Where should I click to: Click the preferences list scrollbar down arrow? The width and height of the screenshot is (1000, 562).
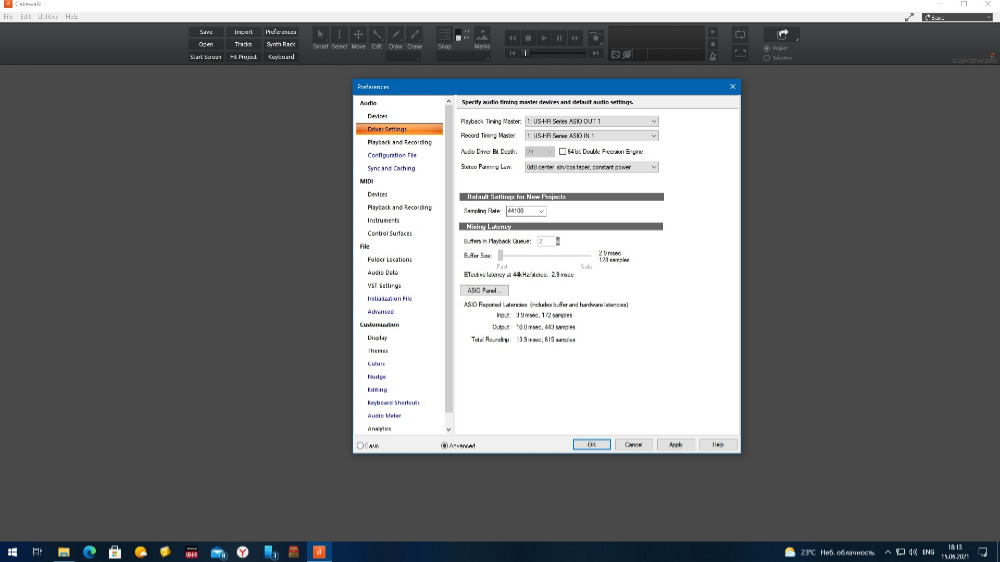coord(448,429)
